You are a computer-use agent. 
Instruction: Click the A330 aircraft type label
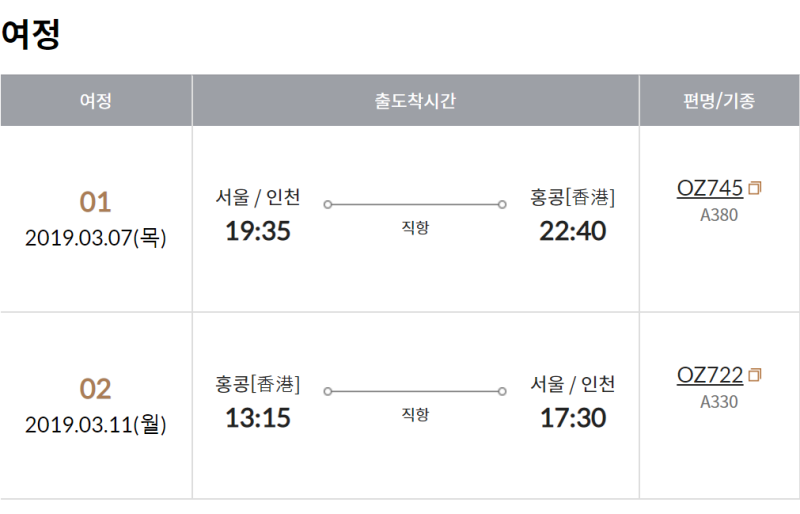(x=719, y=402)
